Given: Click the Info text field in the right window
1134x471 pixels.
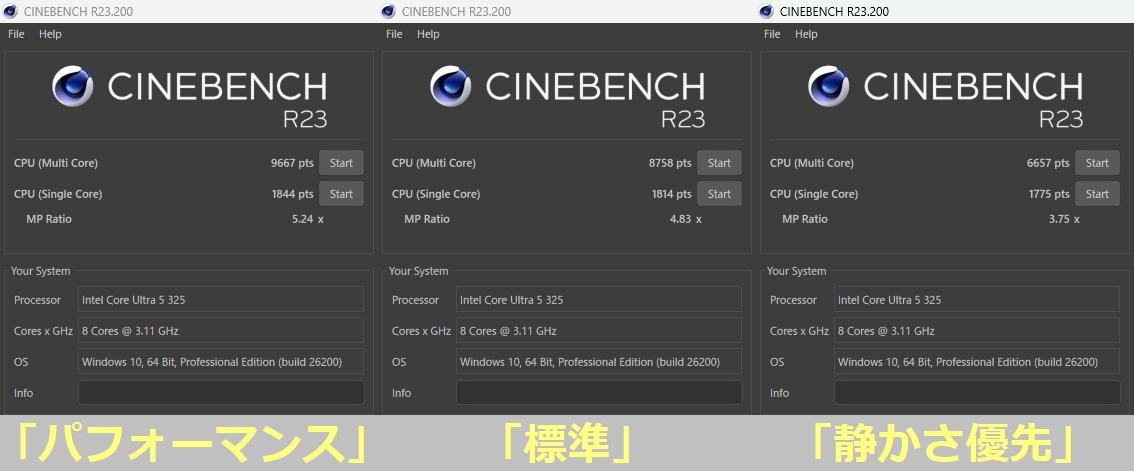Looking at the screenshot, I should 976,393.
